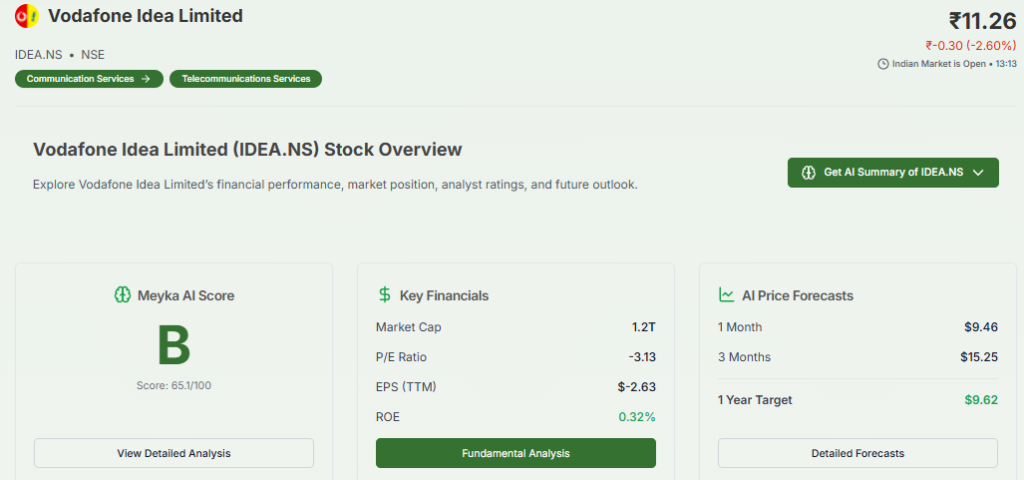Click the ROE value 0.32%
Image resolution: width=1024 pixels, height=480 pixels.
point(637,417)
